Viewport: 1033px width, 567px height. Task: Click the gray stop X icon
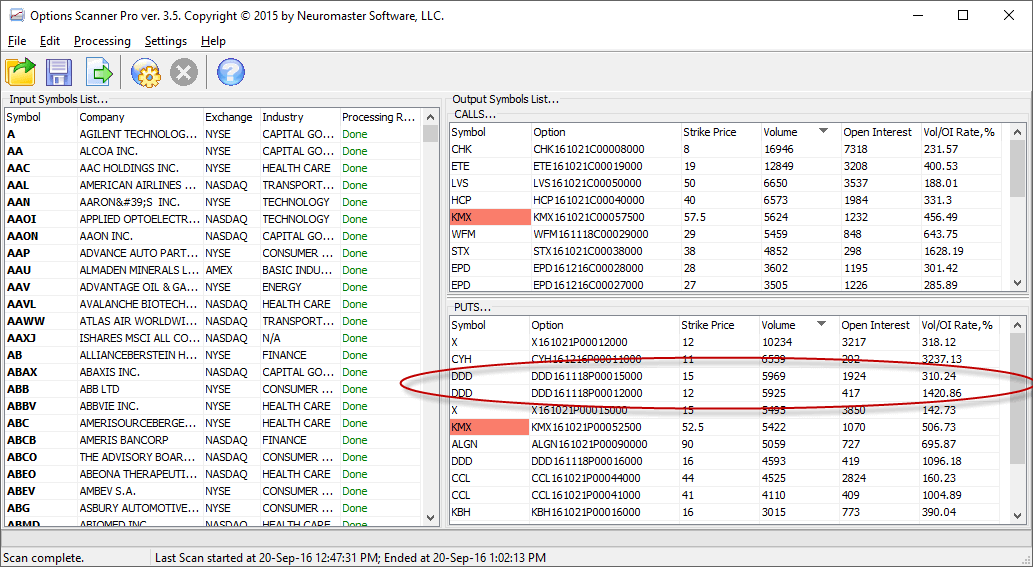184,72
